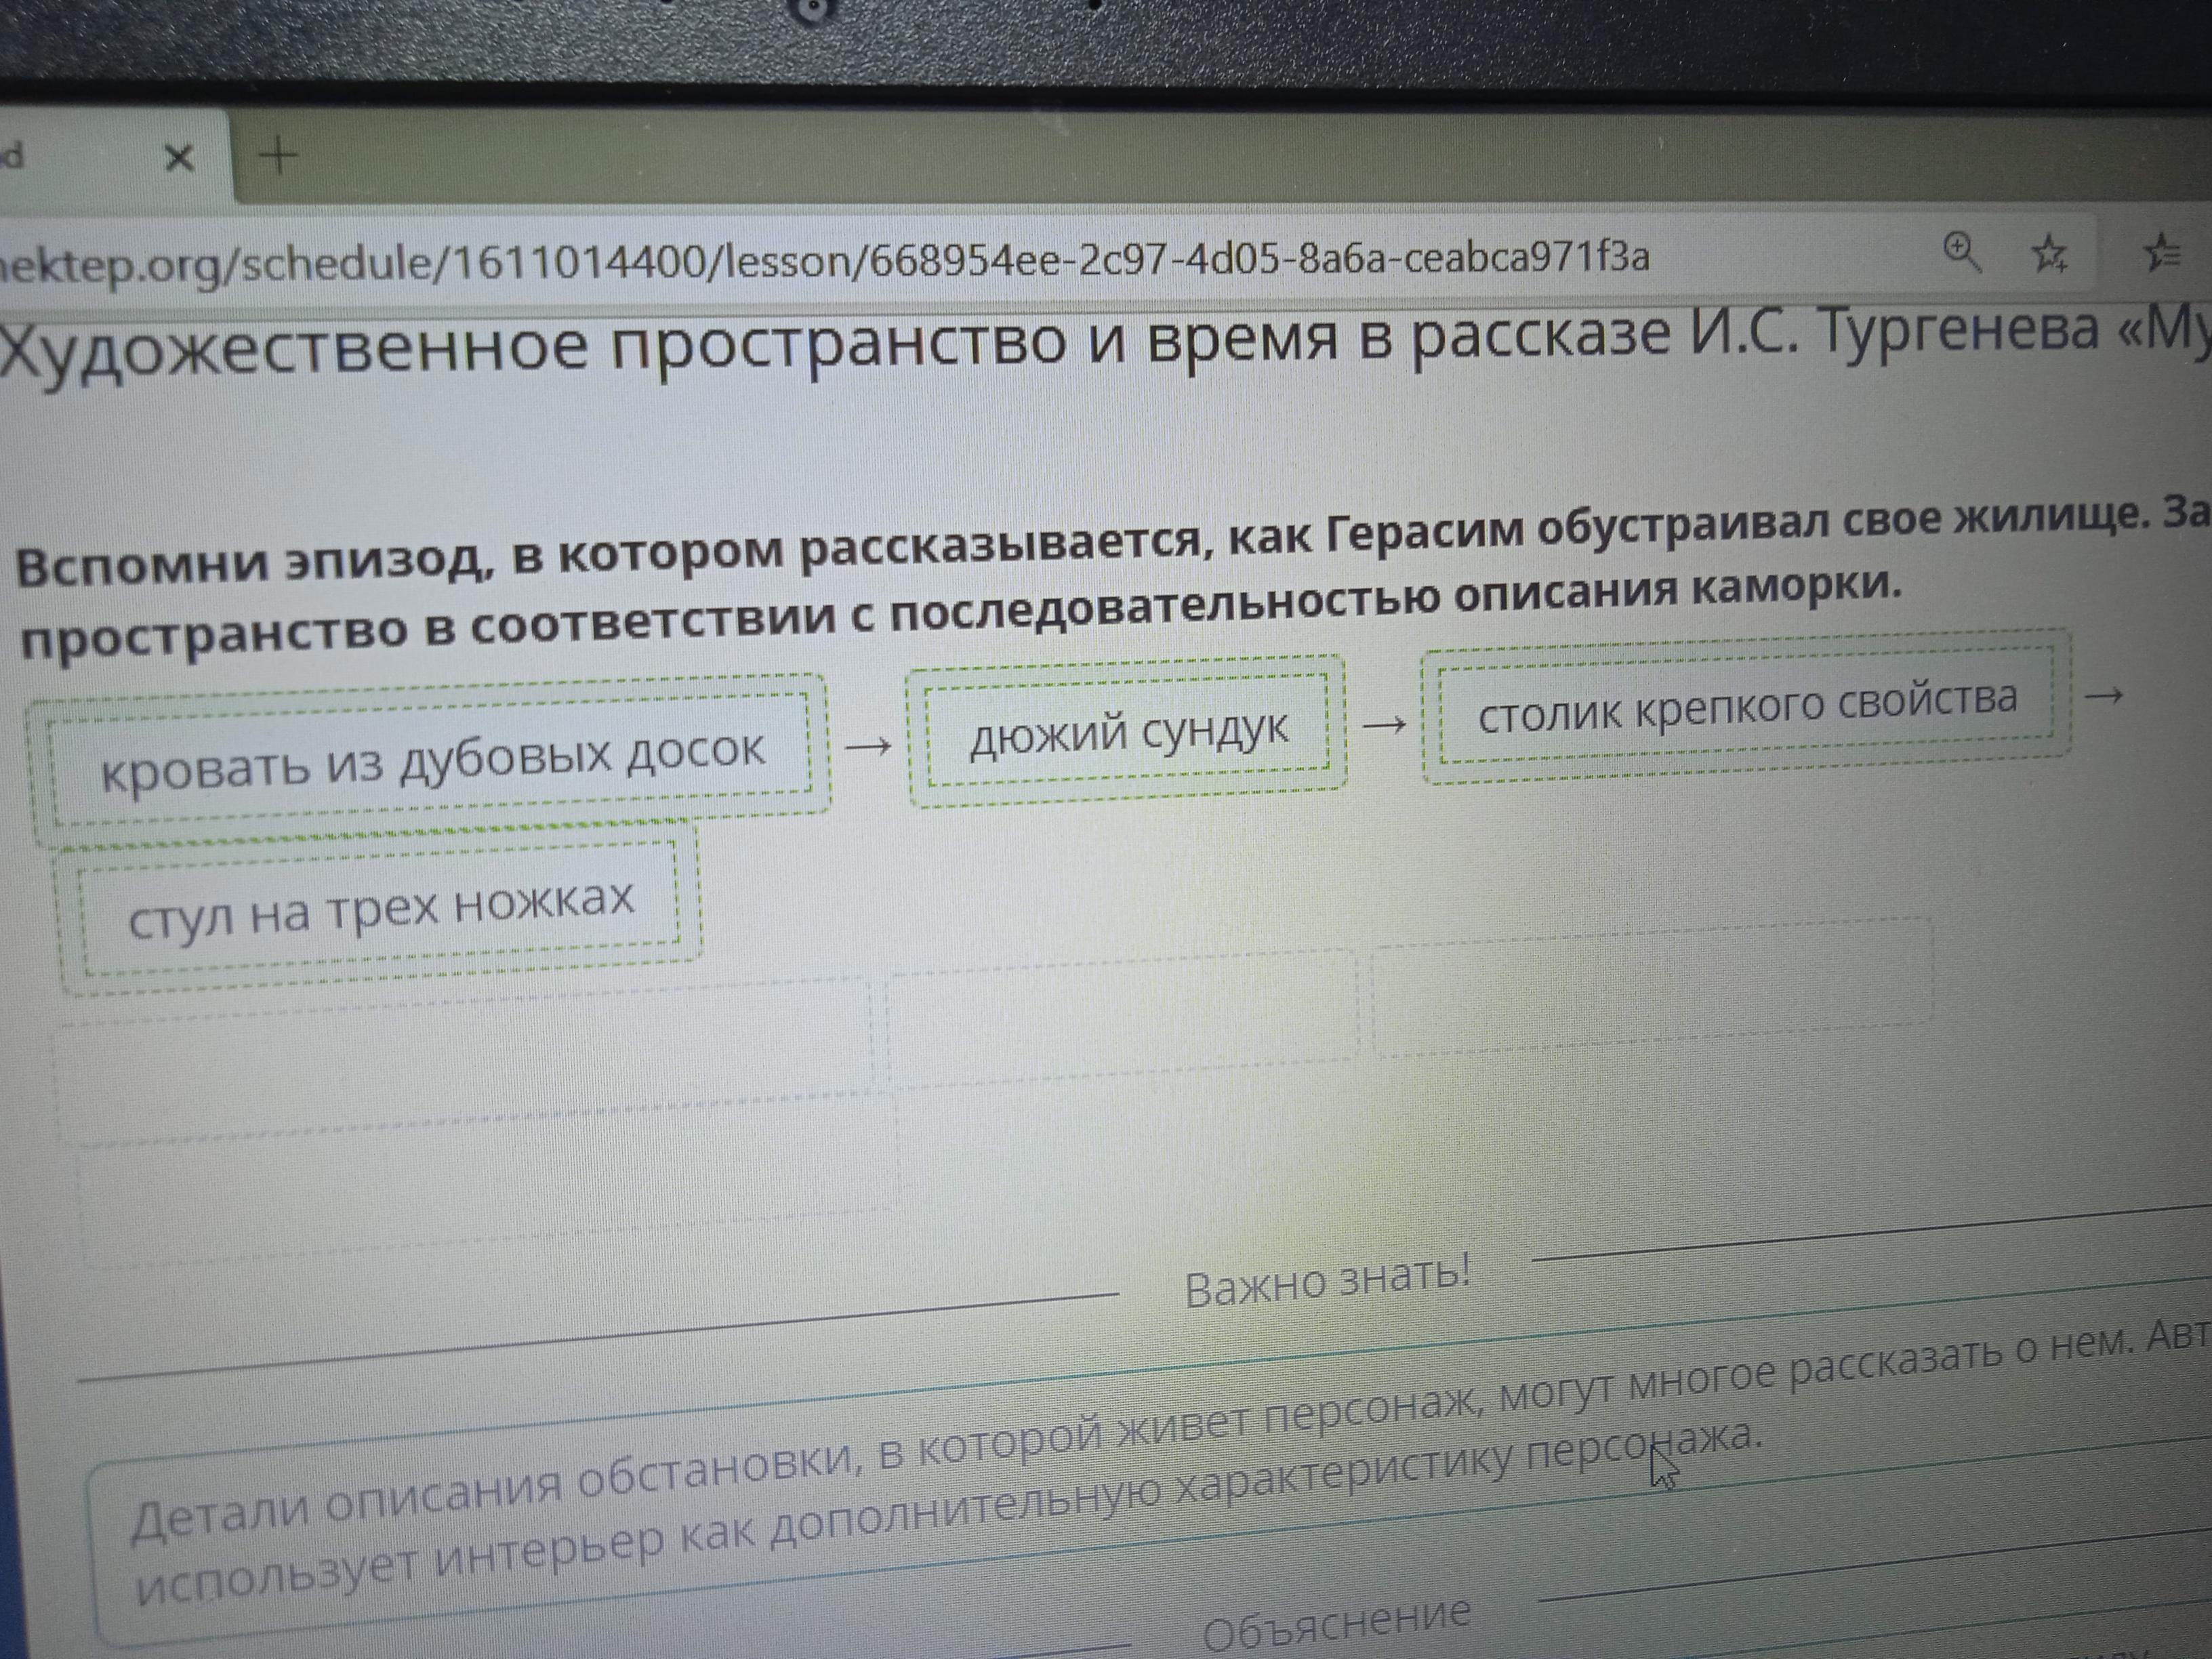This screenshot has height=1659, width=2212.
Task: Click the "Объяснение" section heading
Action: click(x=1335, y=1626)
